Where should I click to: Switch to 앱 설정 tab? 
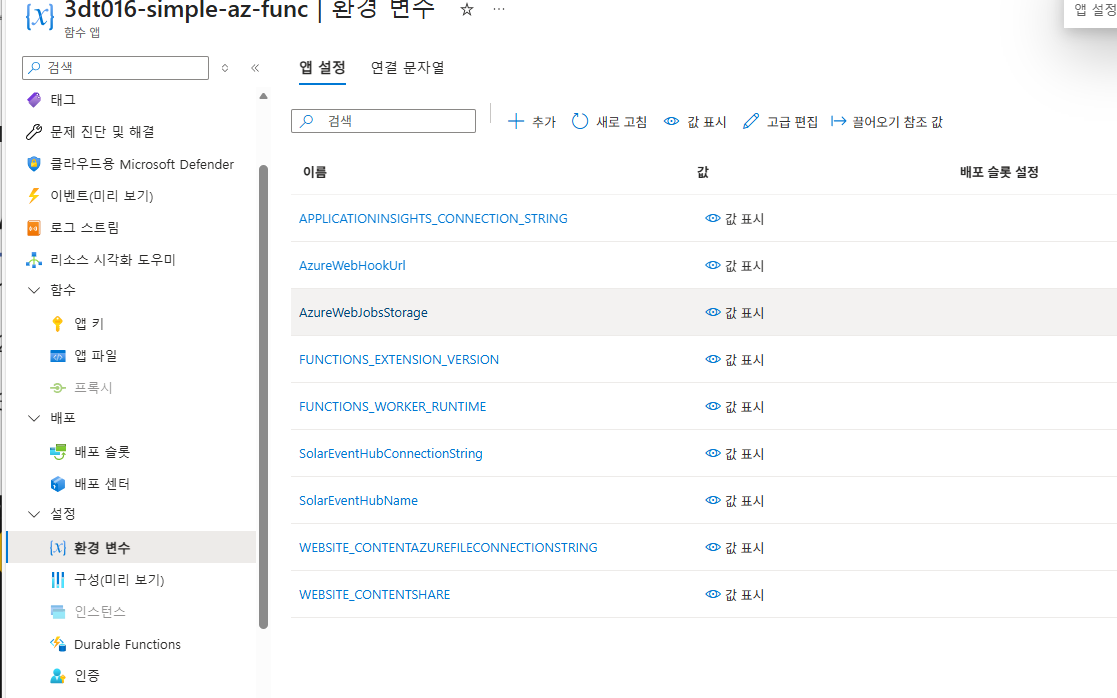[322, 68]
